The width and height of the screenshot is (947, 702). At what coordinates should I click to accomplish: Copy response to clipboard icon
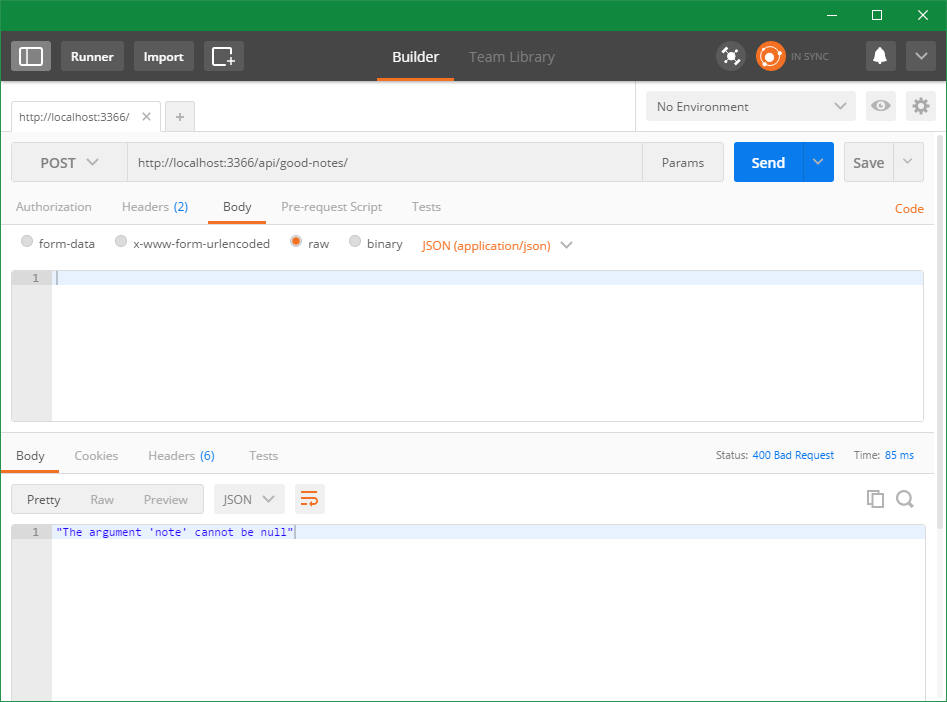(875, 499)
